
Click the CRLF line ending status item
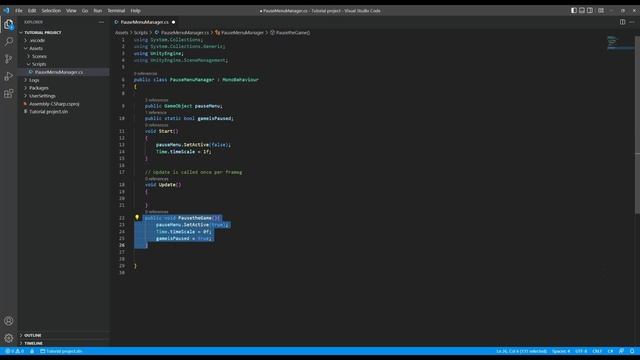(x=597, y=351)
